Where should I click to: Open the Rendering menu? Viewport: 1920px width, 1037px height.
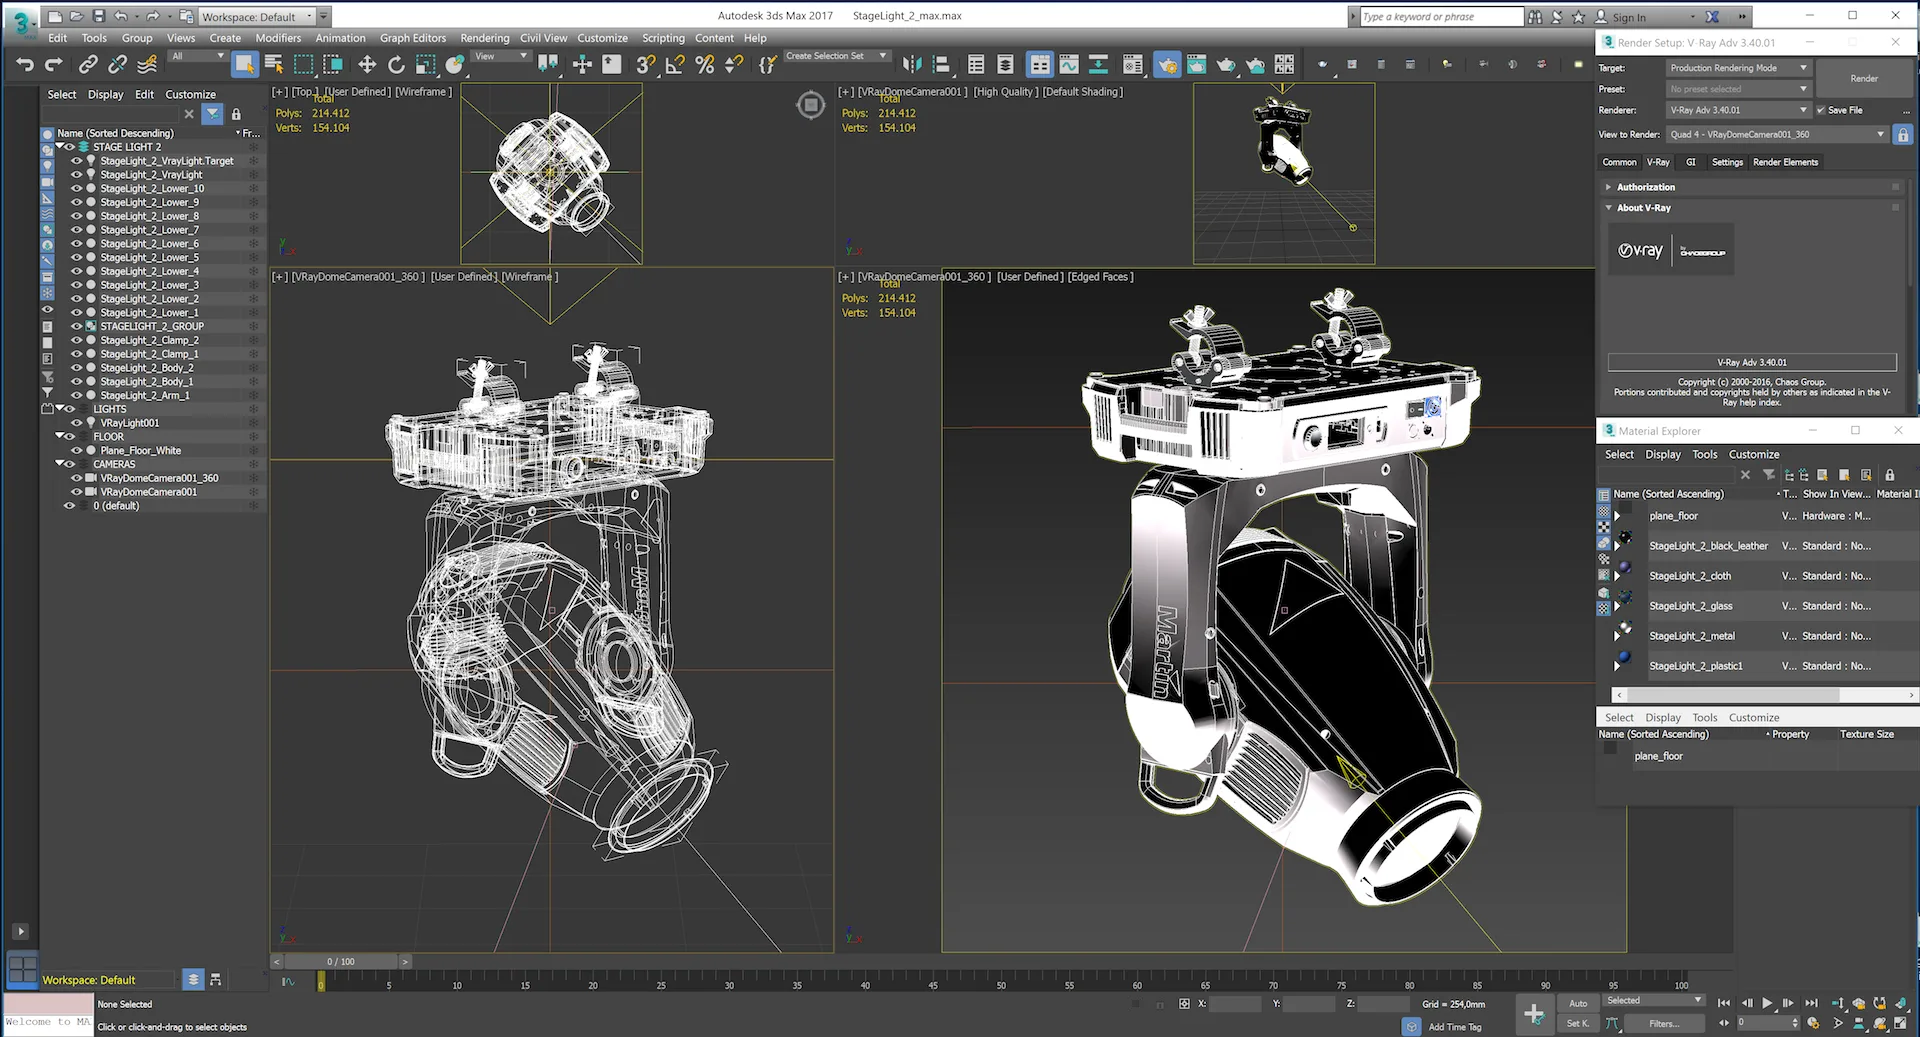pyautogui.click(x=484, y=38)
